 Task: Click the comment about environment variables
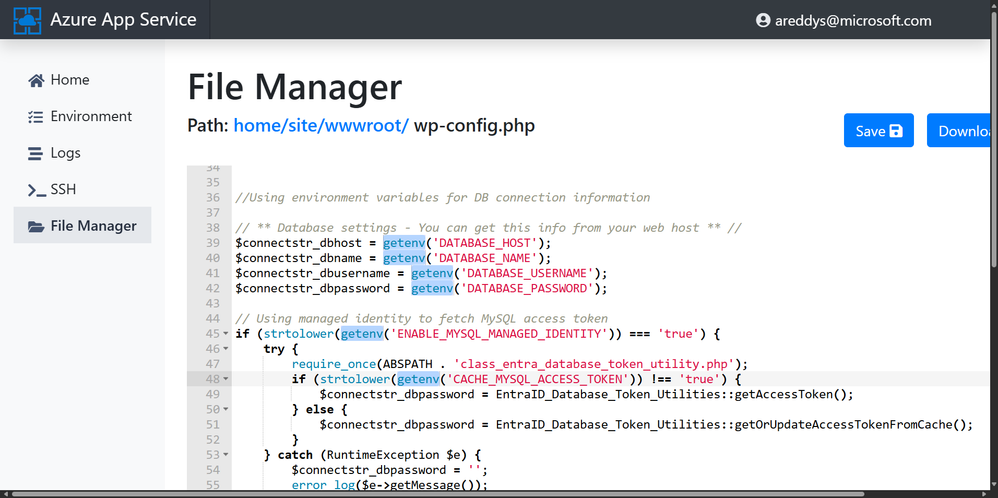(x=443, y=197)
